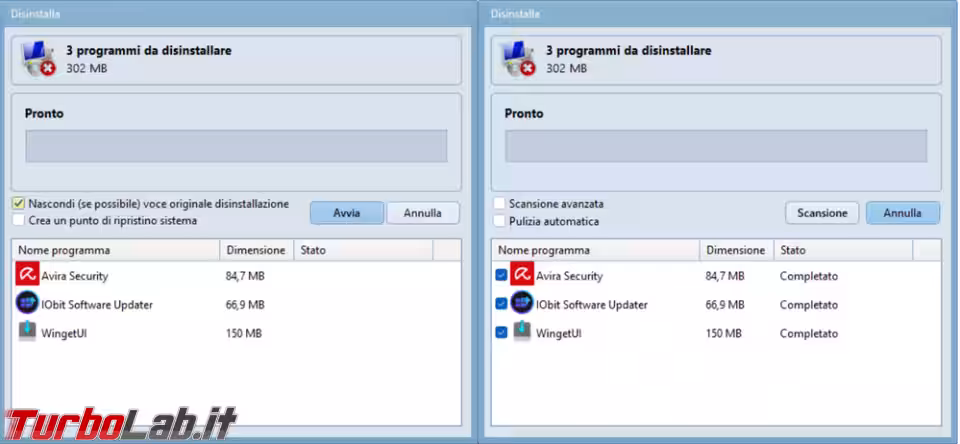This screenshot has width=960, height=444.
Task: Click the IObit Software Updater icon without a checkbox
Action: [27, 304]
